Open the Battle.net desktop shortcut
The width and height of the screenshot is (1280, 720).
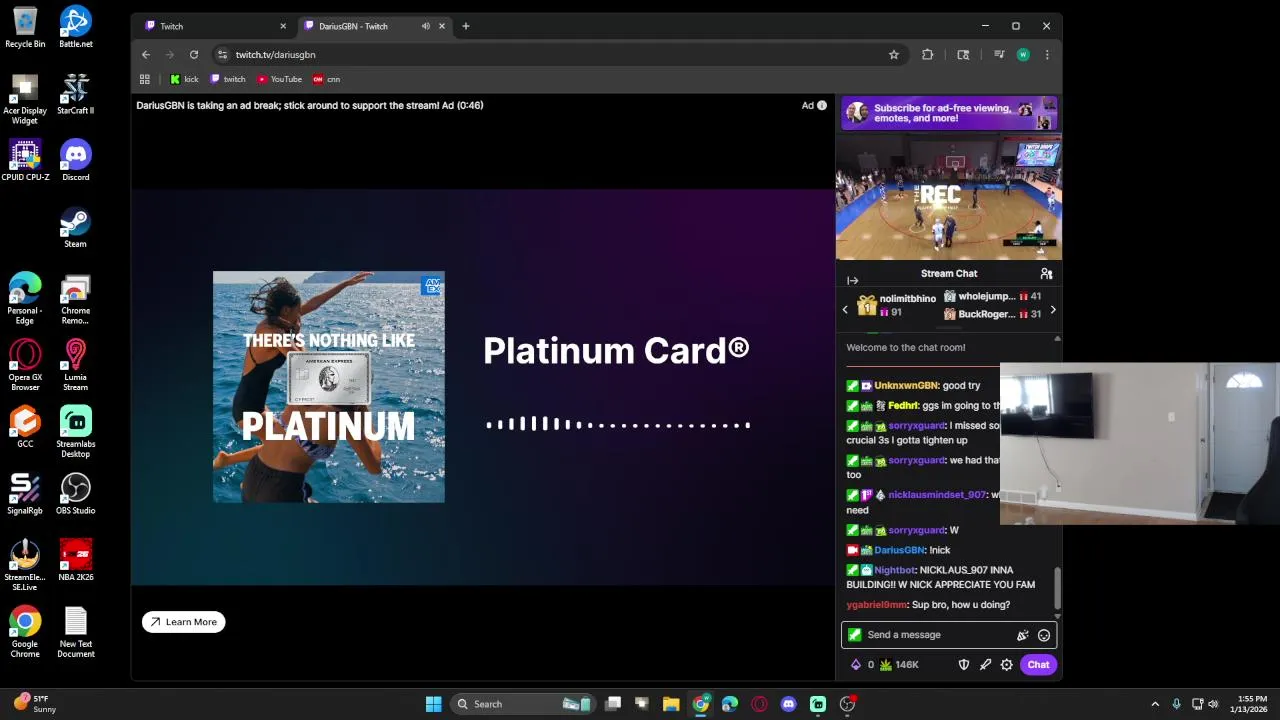pos(75,27)
